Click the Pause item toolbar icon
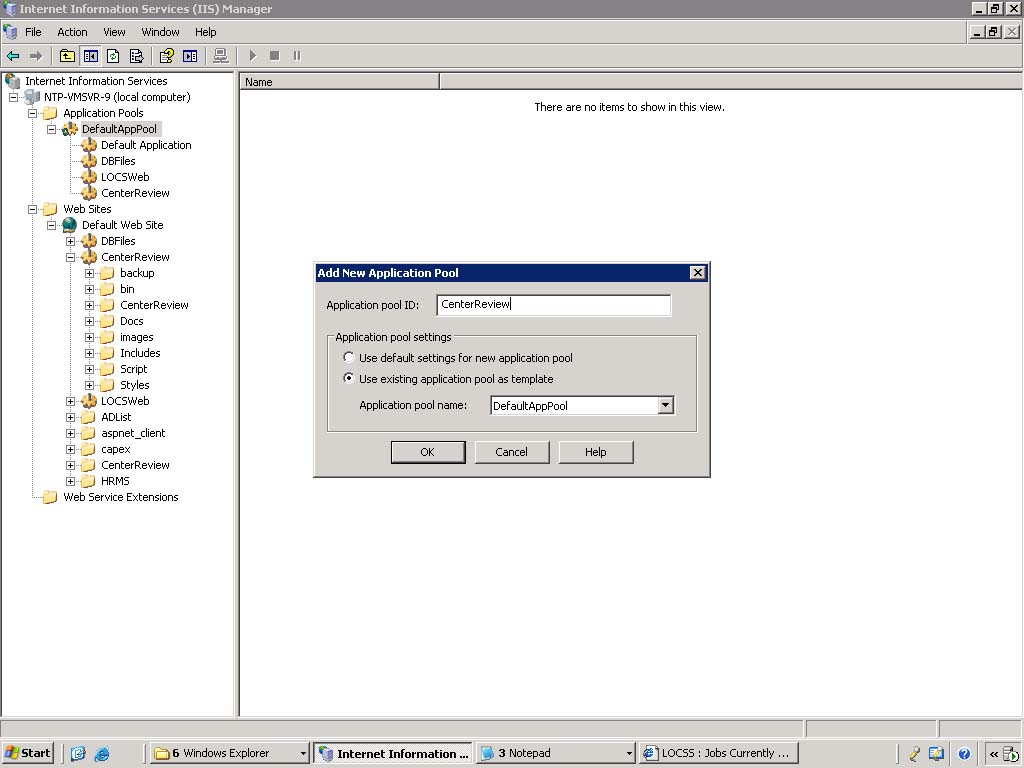Viewport: 1024px width, 768px height. point(296,56)
